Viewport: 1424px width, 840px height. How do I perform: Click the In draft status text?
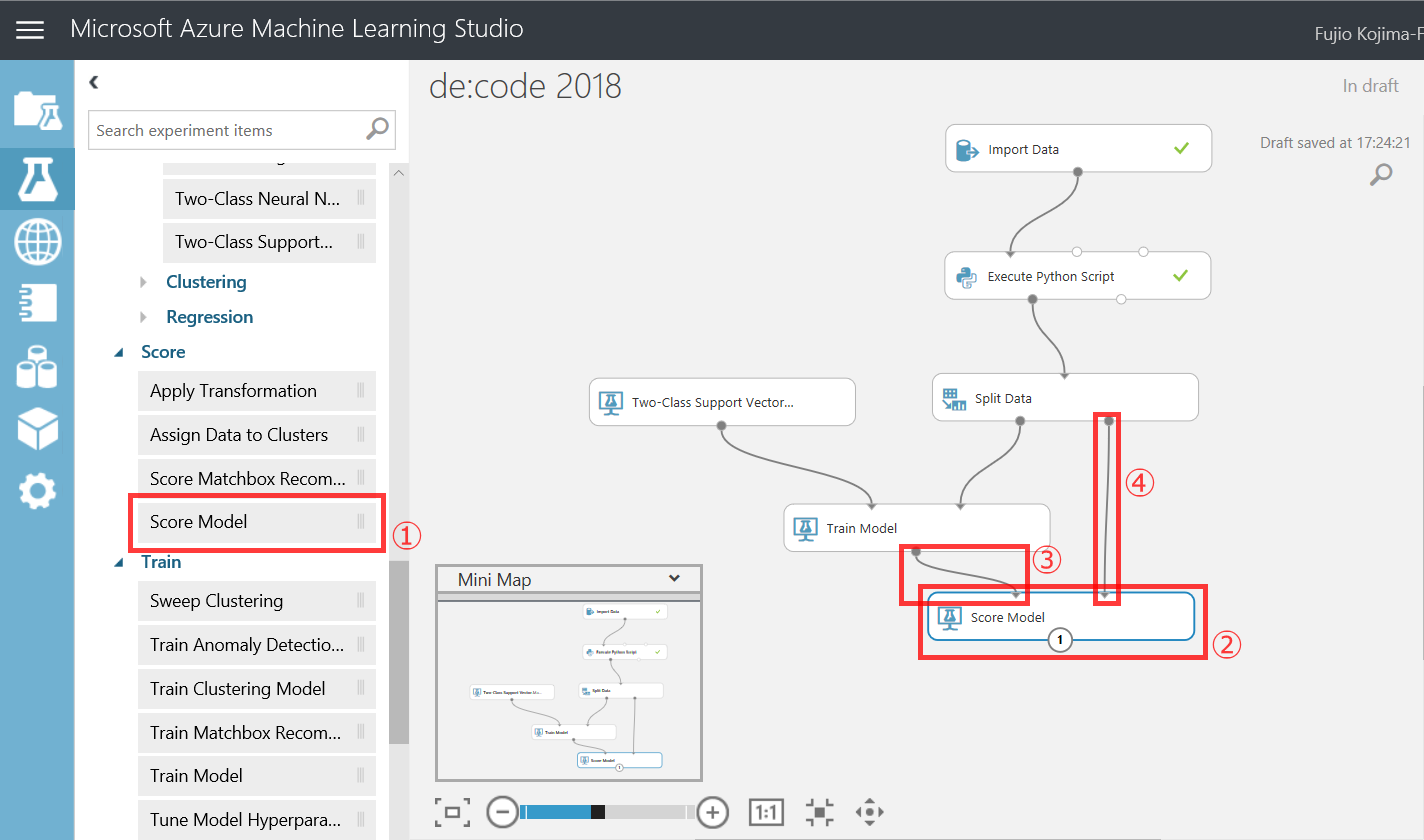[x=1370, y=86]
